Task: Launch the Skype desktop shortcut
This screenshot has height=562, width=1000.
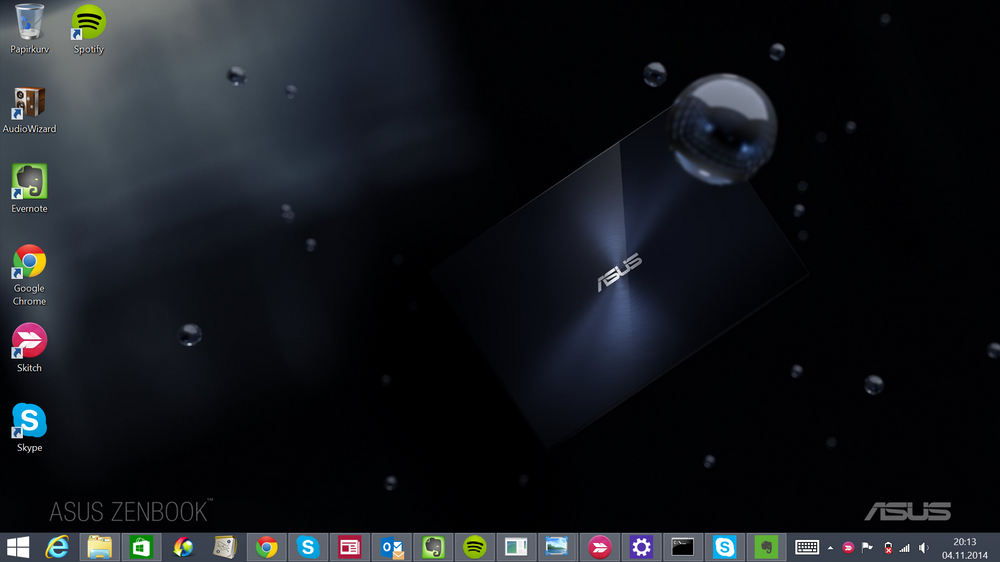Action: click(x=29, y=428)
